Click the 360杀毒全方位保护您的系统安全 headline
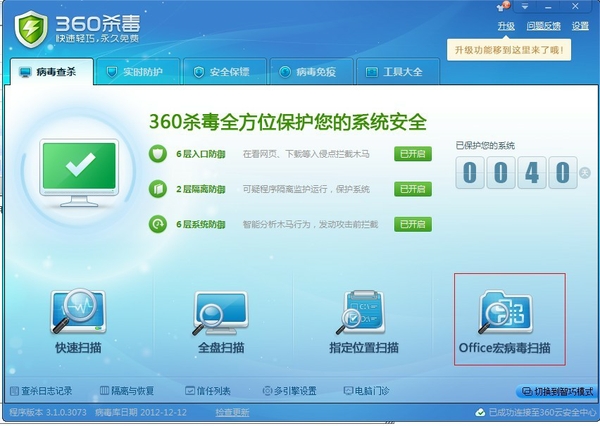This screenshot has width=600, height=426. coord(288,122)
